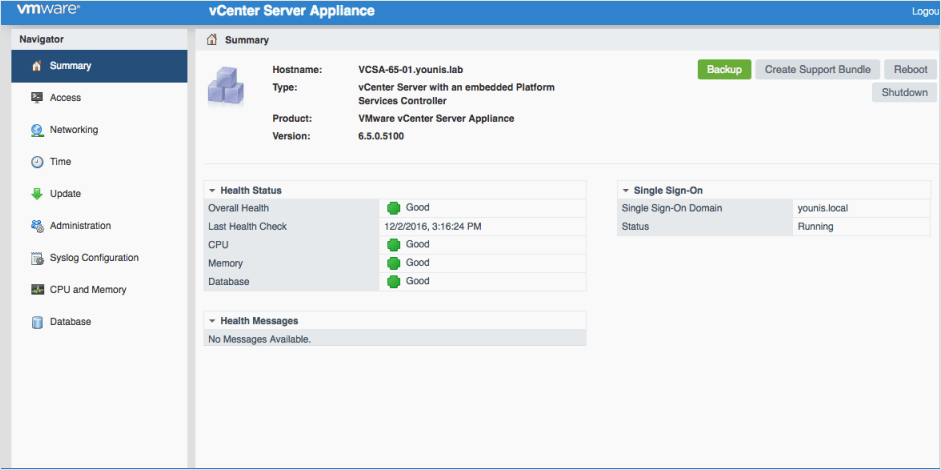Screen dimensions: 941x470
Task: Click the Access terminal icon
Action: (x=37, y=98)
